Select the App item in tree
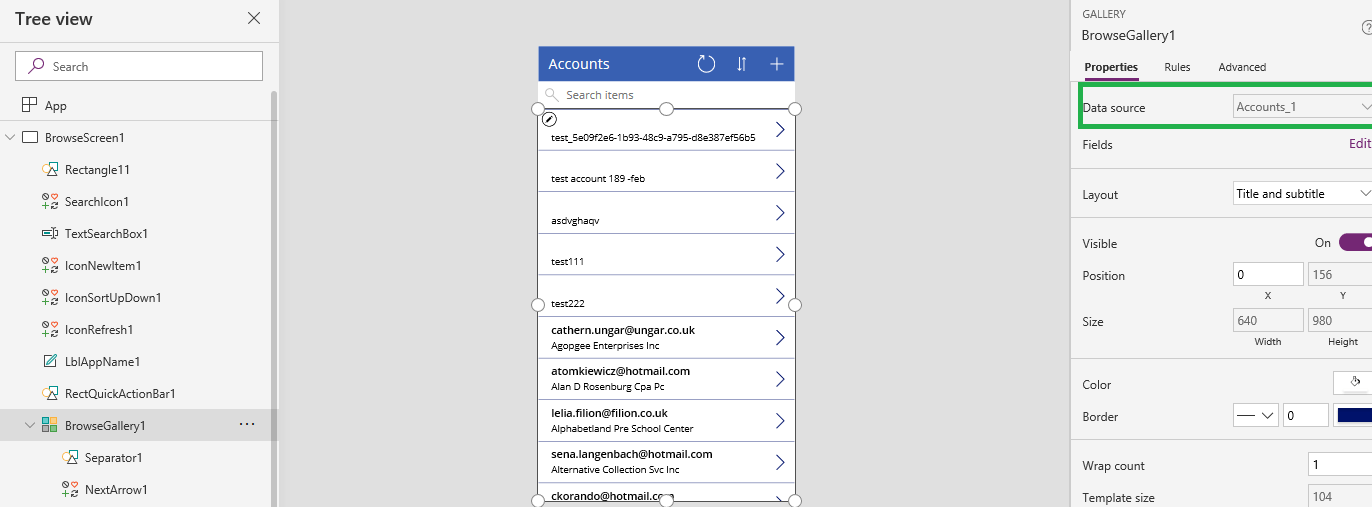1372x507 pixels. [56, 105]
